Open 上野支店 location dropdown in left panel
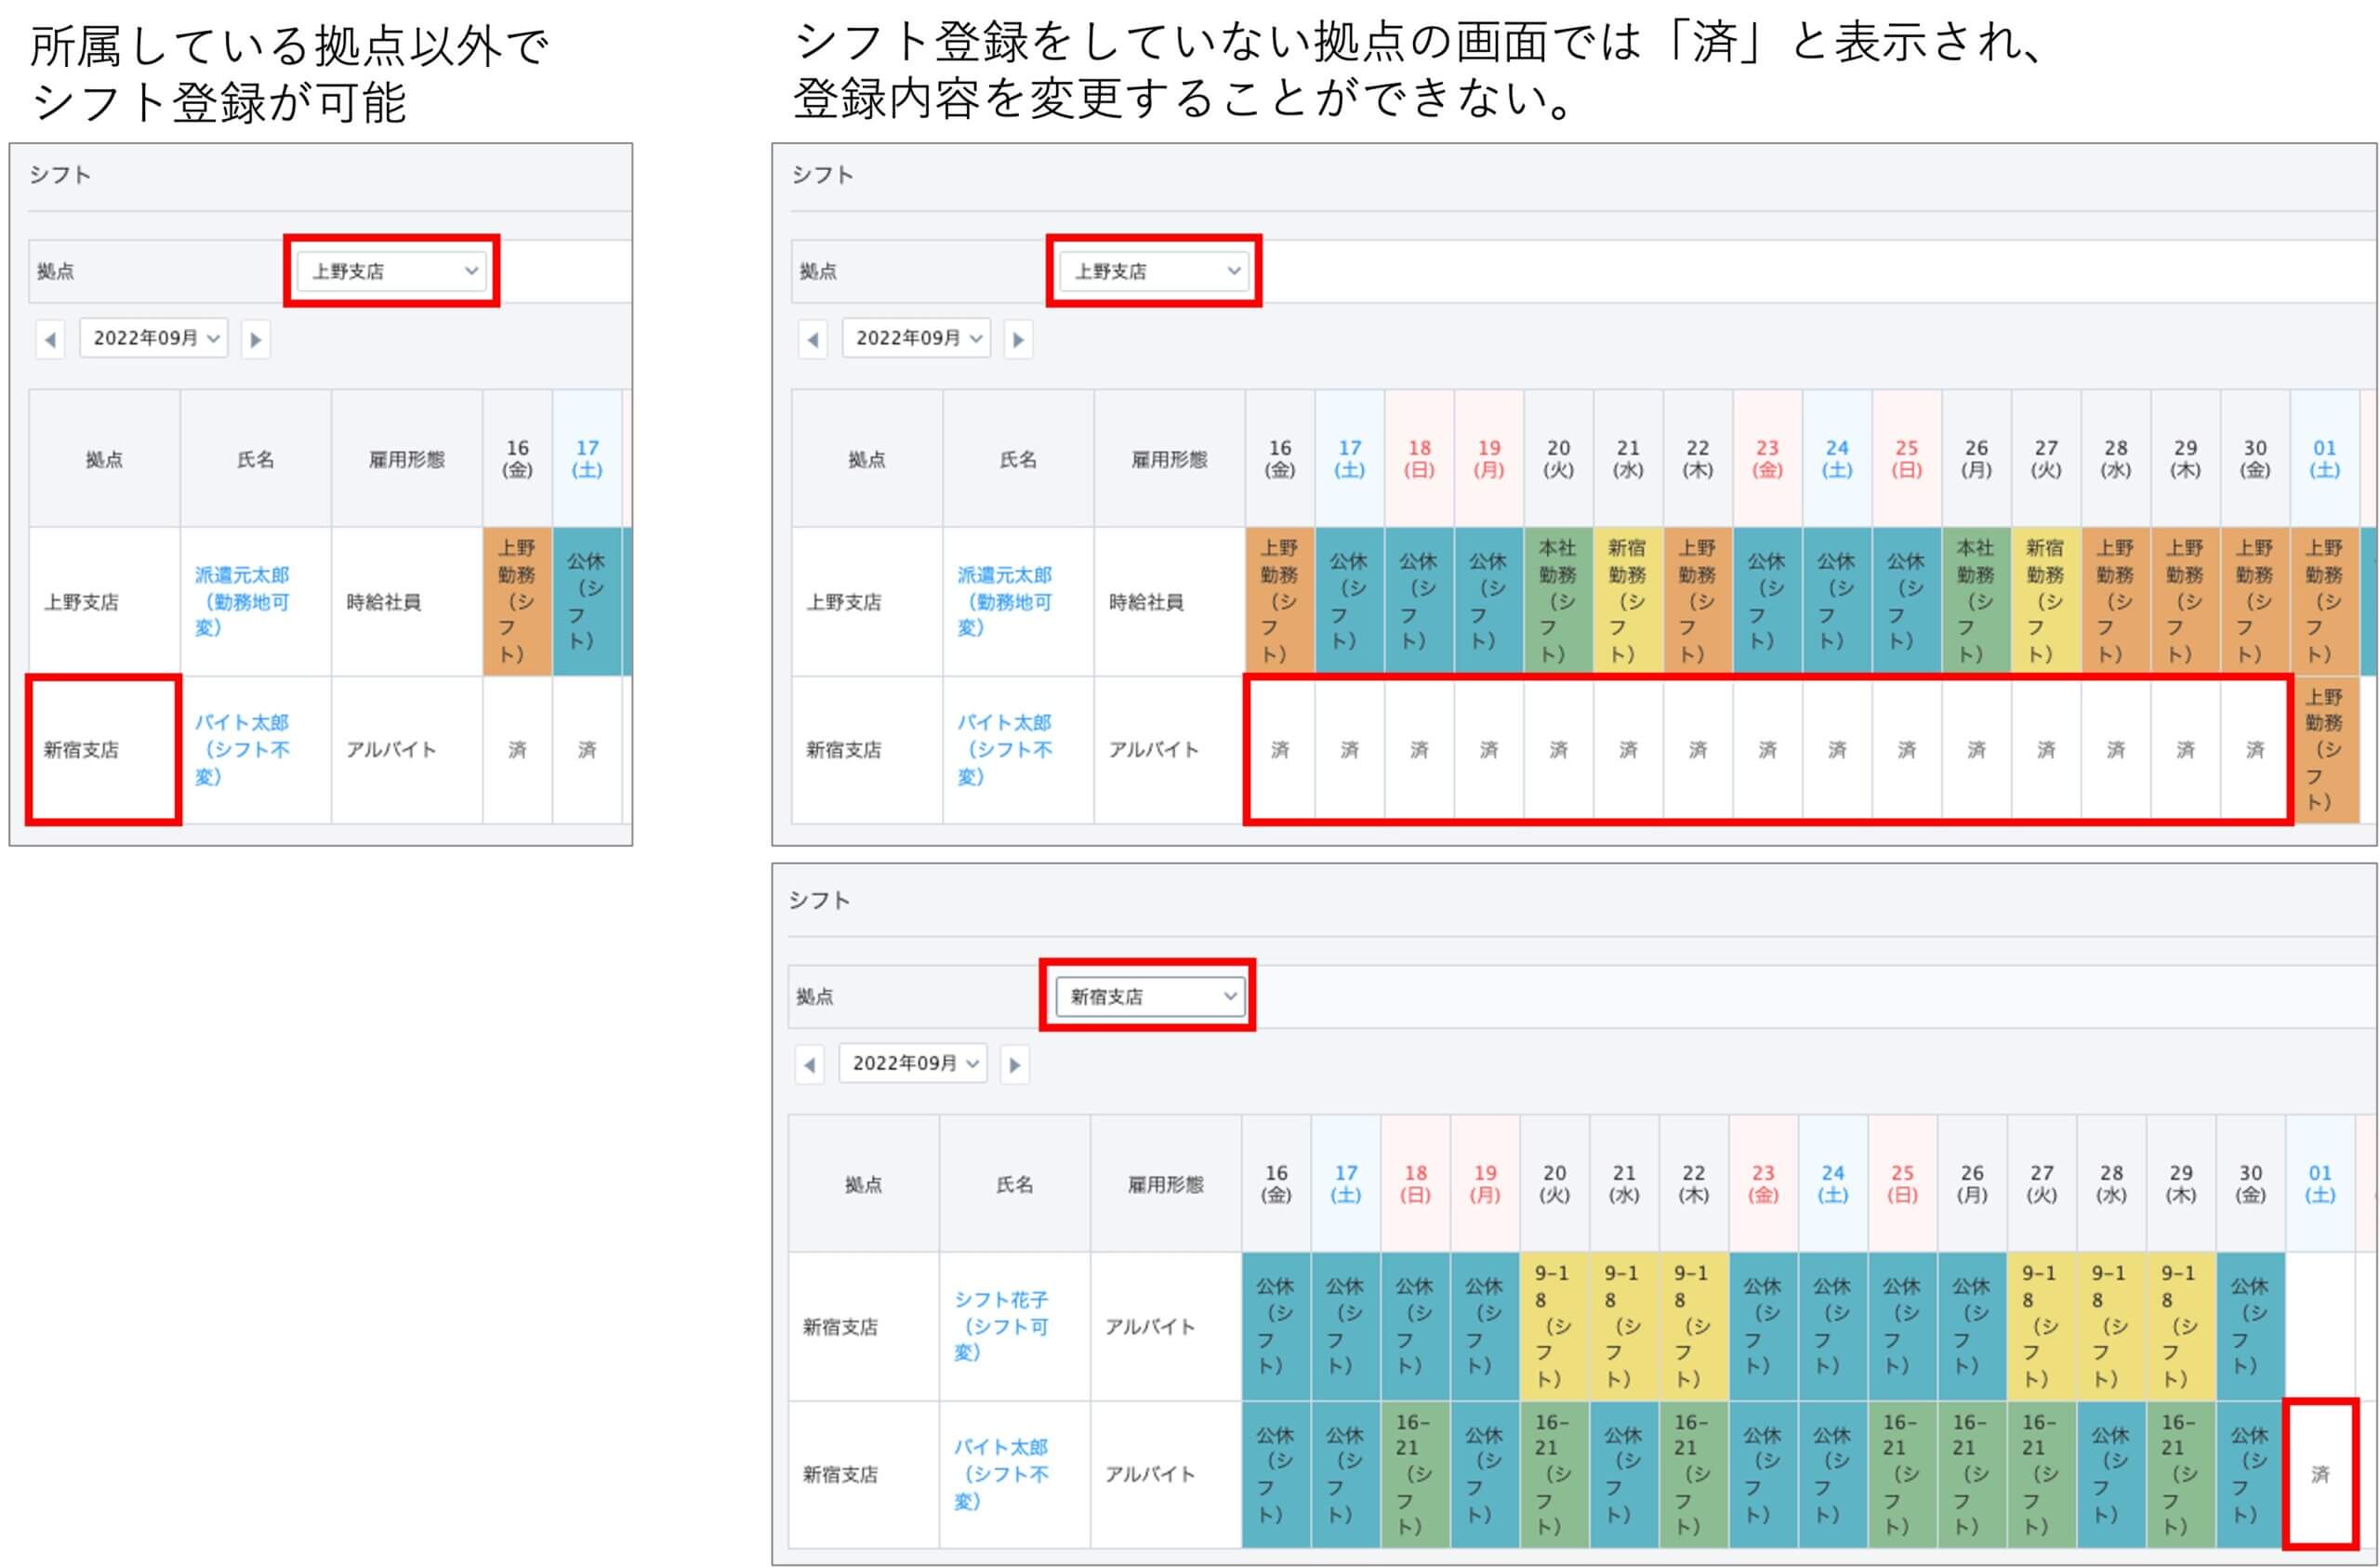2380x1567 pixels. point(393,271)
